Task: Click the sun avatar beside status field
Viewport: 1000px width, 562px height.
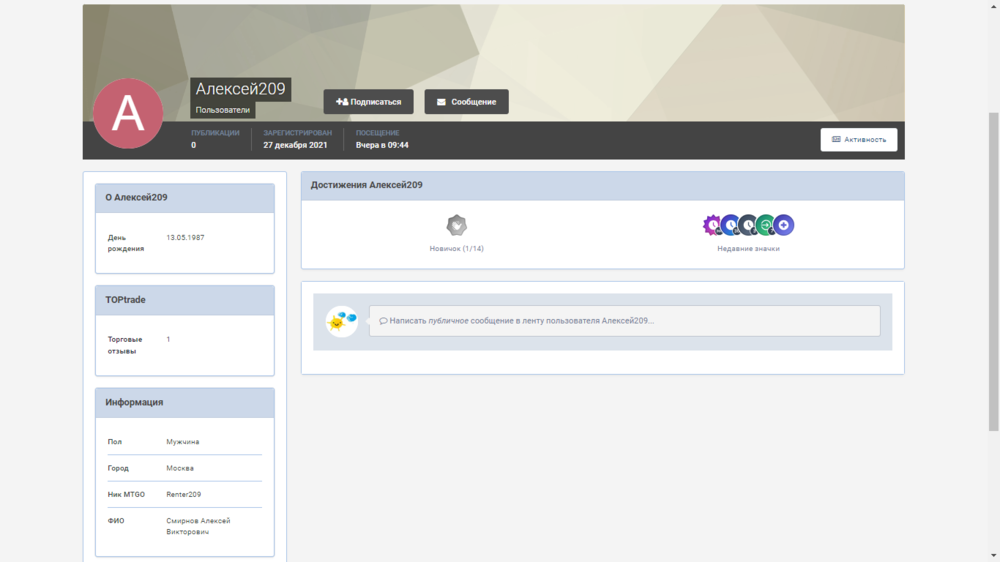Action: (341, 321)
